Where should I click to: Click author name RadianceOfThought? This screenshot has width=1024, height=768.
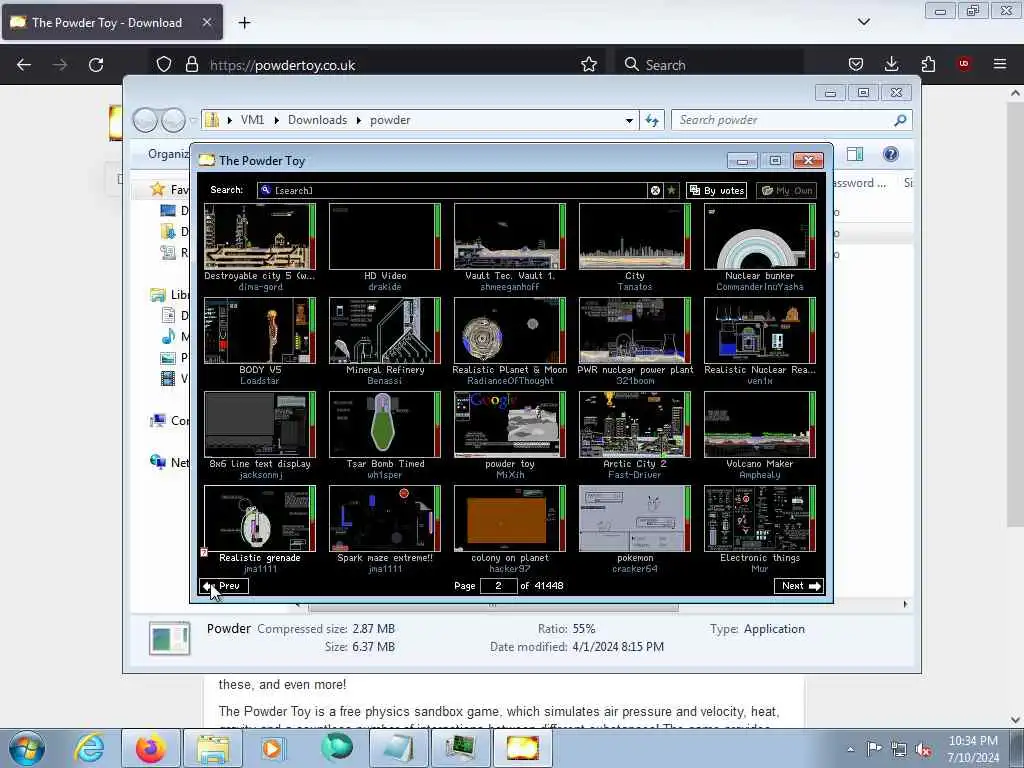[510, 381]
